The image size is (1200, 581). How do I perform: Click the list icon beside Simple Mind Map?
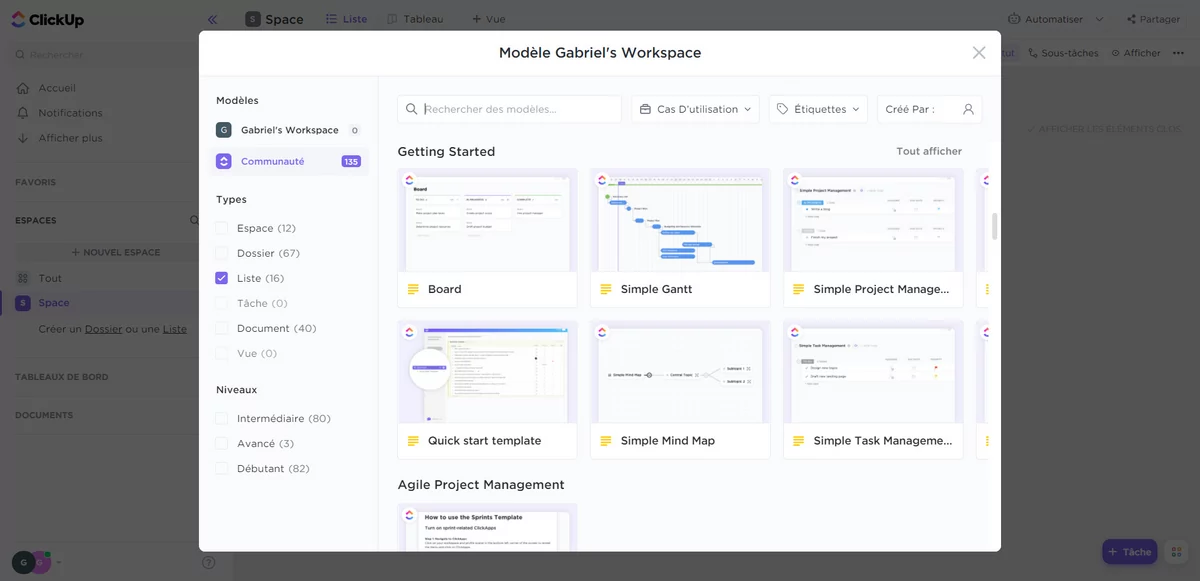605,441
